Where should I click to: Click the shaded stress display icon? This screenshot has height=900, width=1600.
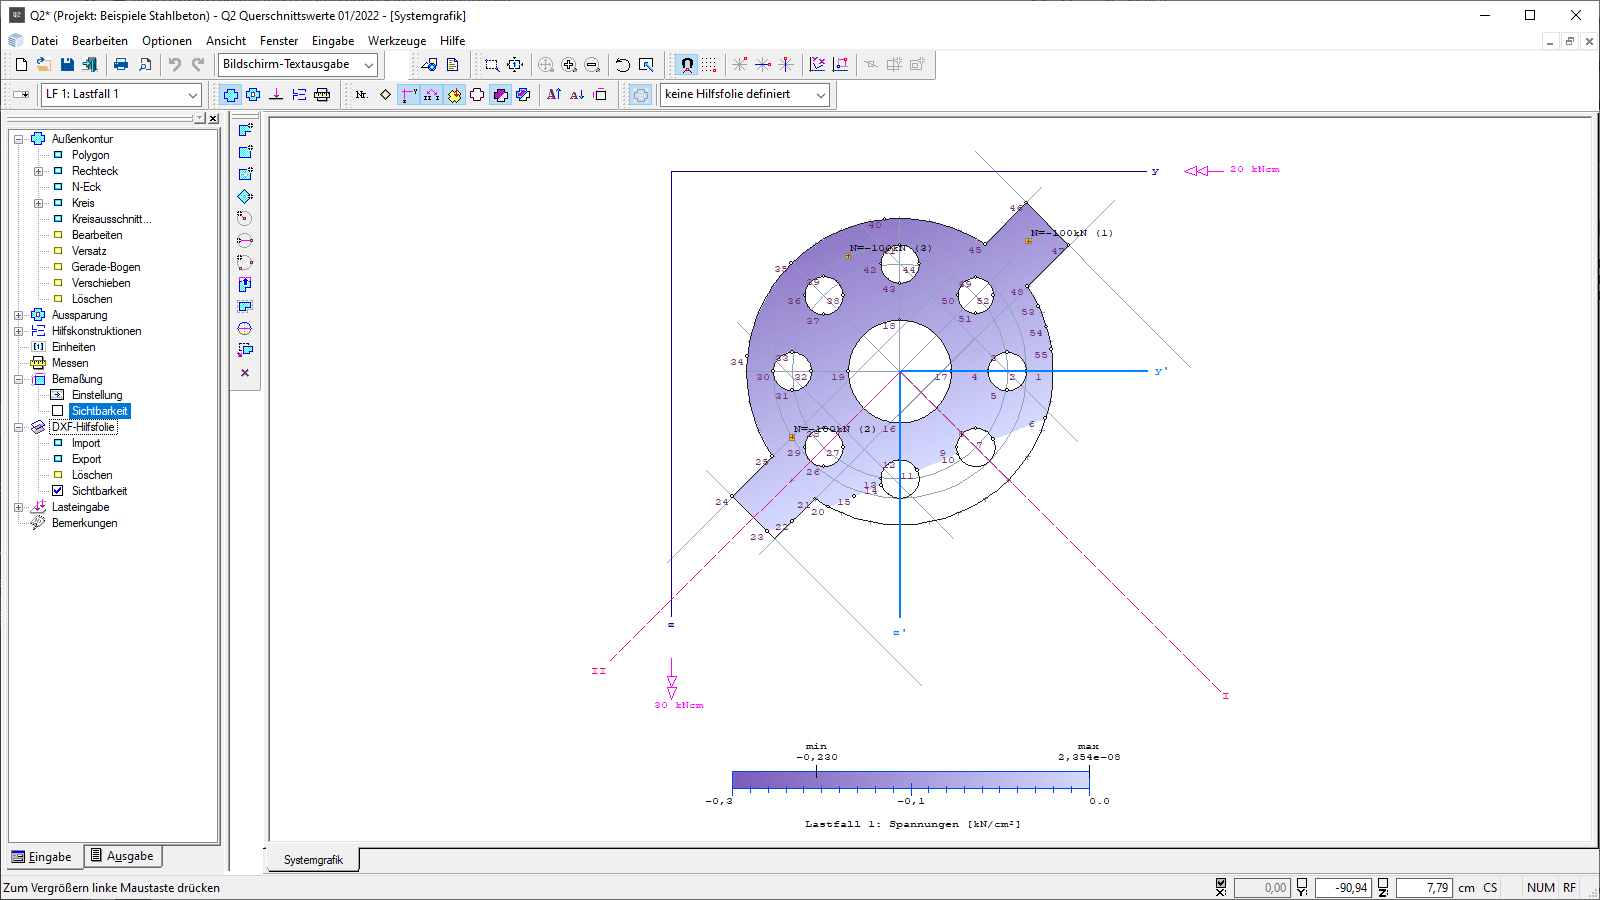tap(500, 95)
